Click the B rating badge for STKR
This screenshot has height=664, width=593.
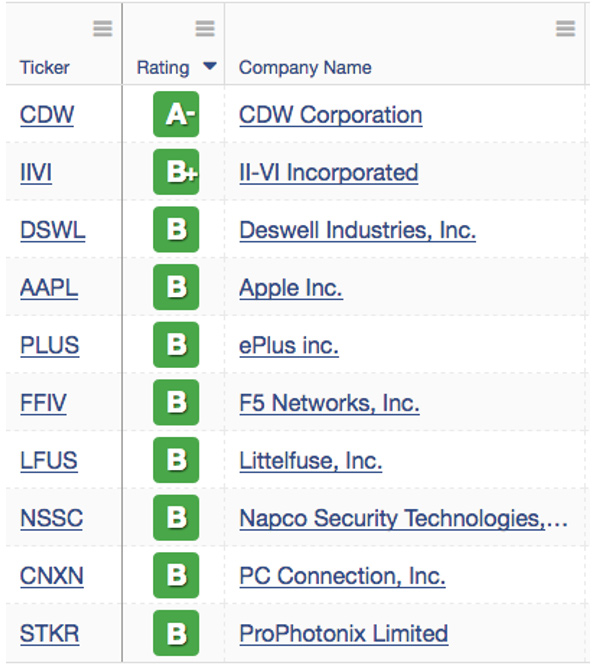(176, 633)
